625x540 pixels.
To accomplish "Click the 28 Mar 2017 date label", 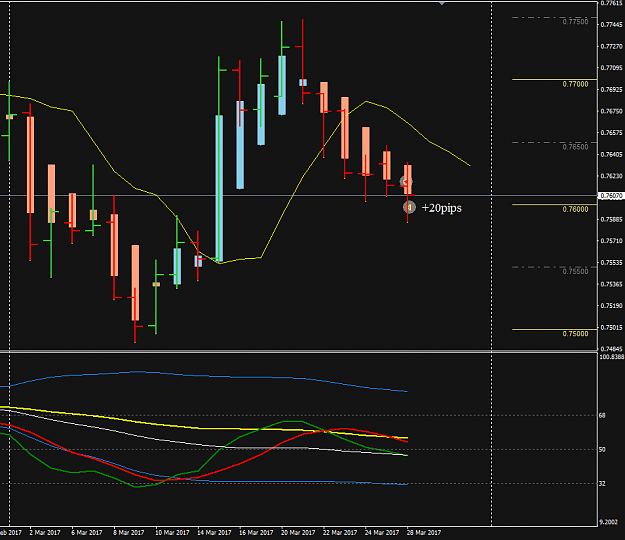I will tap(424, 533).
